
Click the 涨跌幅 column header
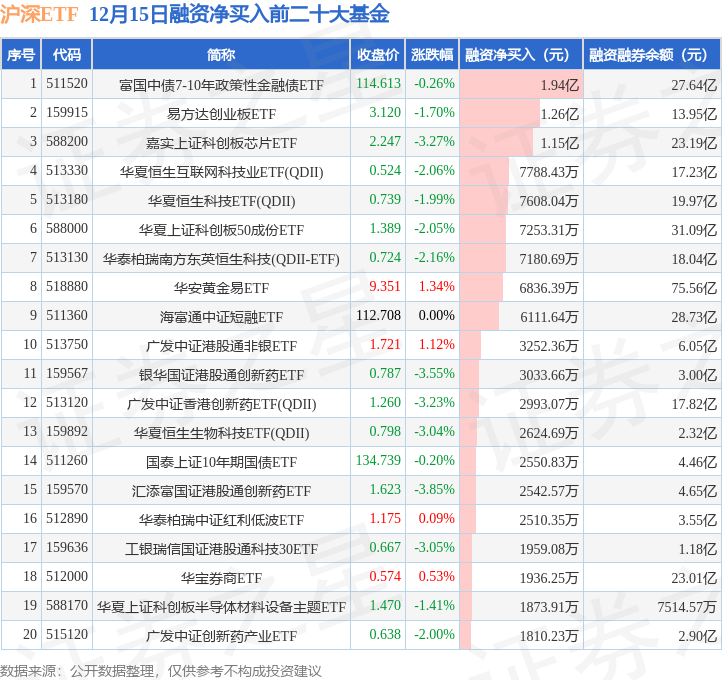(432, 55)
